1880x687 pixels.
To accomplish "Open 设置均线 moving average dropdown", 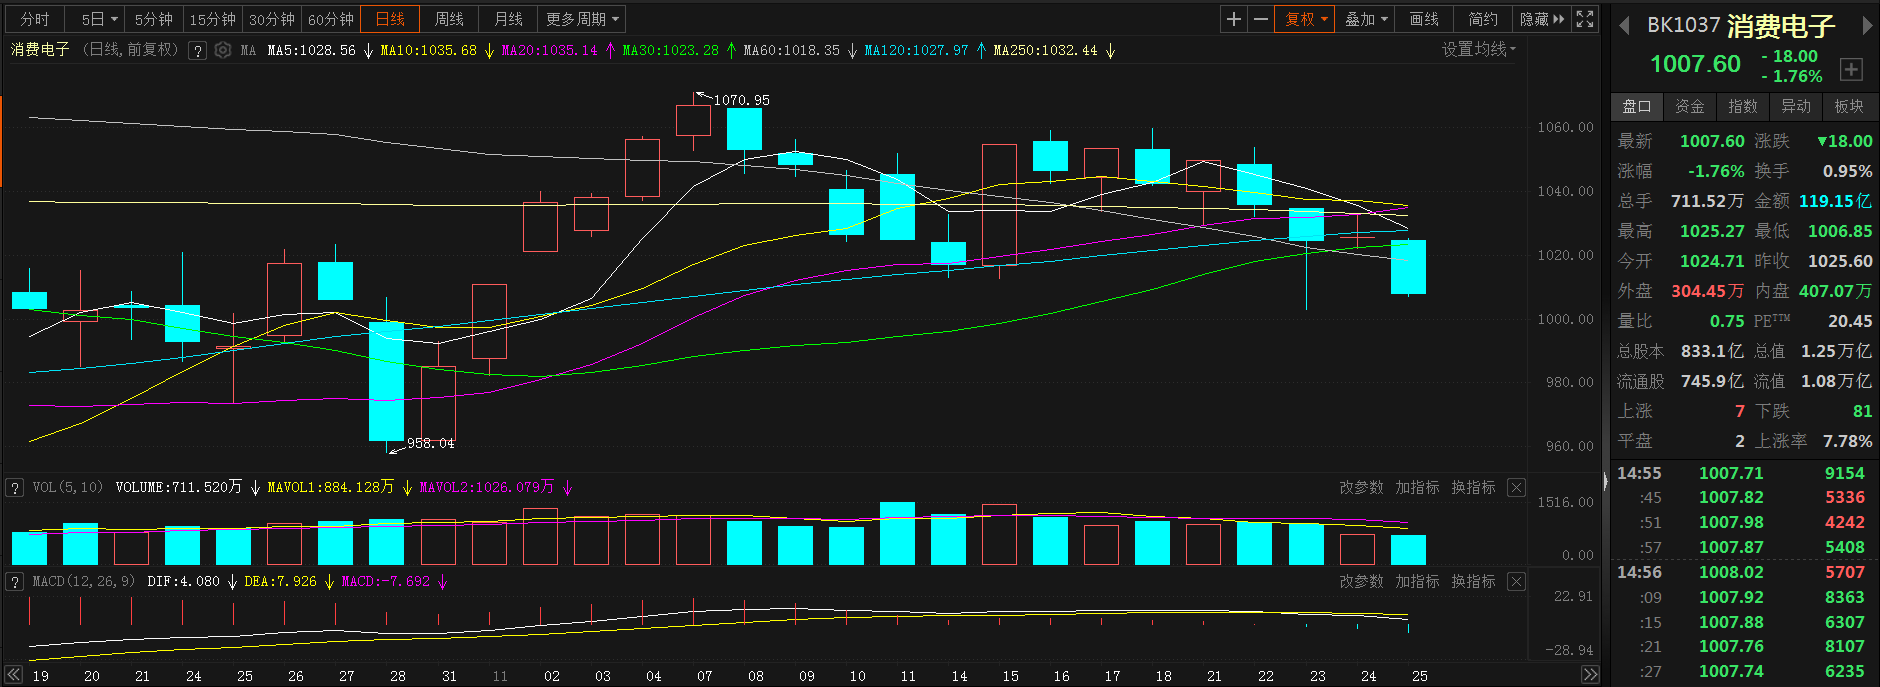I will coord(1478,50).
